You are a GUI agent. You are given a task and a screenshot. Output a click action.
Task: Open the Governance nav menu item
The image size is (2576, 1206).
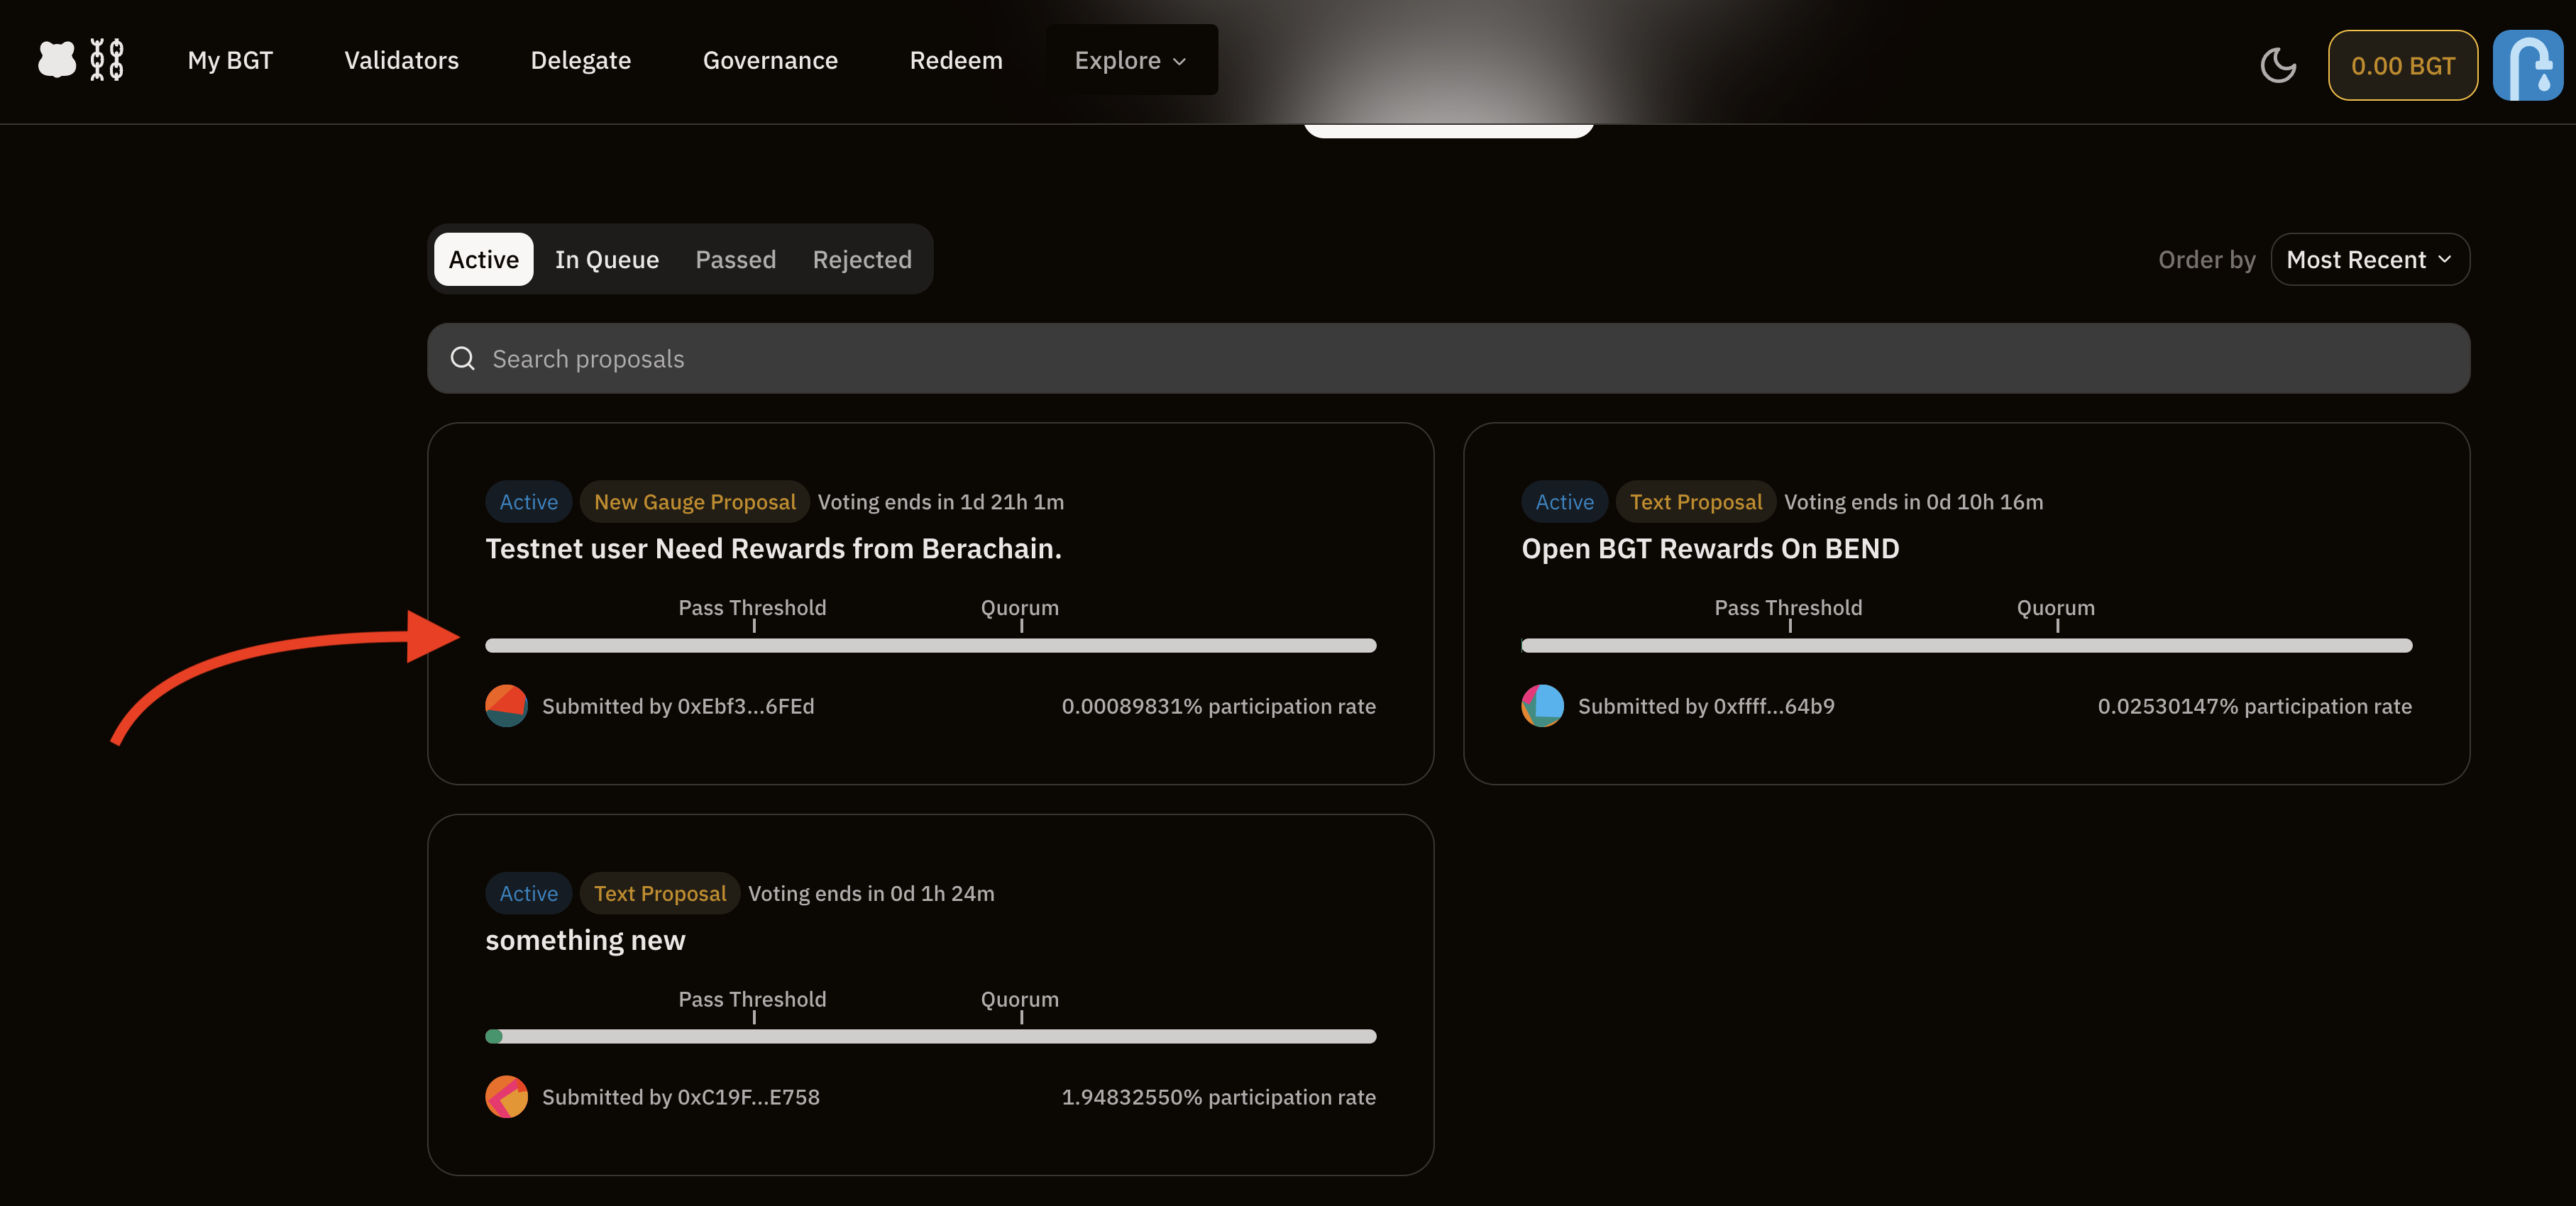coord(770,60)
